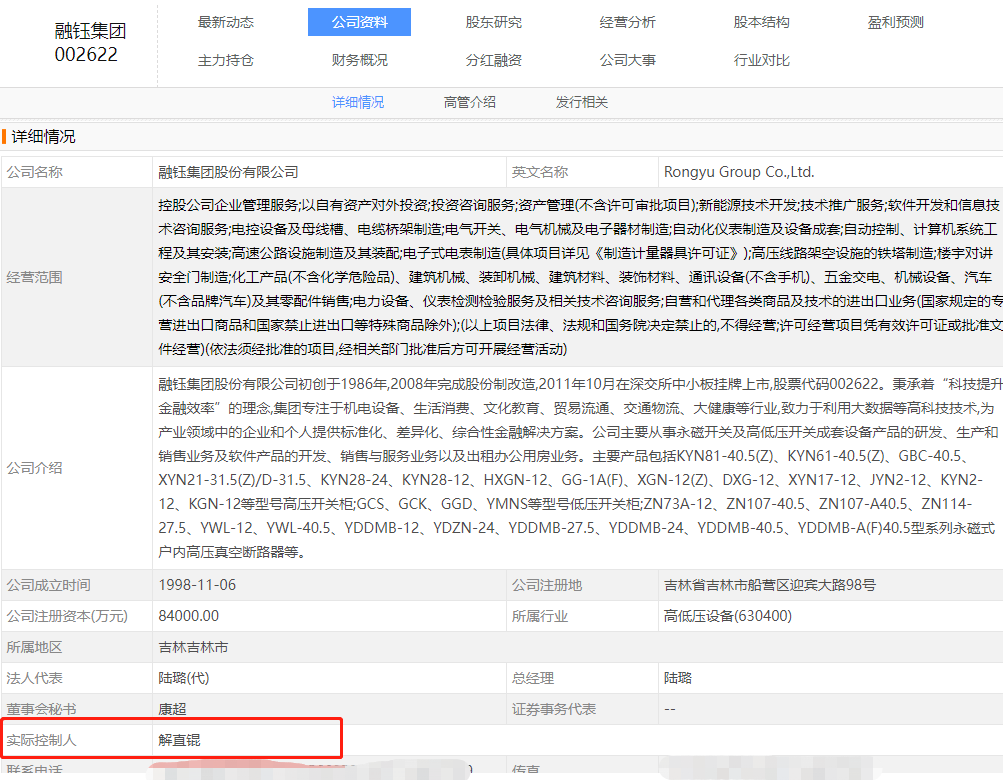The height and width of the screenshot is (783, 1005).
Task: Select the industry value 高低压设备(630400)
Action: point(728,616)
